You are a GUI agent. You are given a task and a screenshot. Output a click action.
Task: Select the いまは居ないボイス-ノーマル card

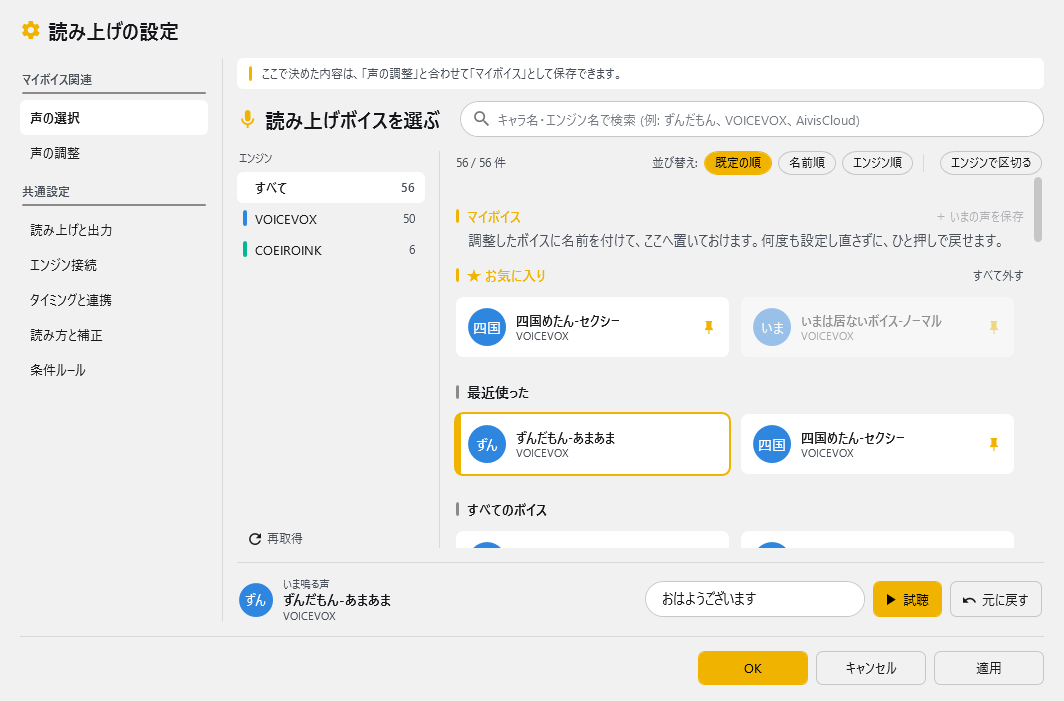pyautogui.click(x=877, y=327)
